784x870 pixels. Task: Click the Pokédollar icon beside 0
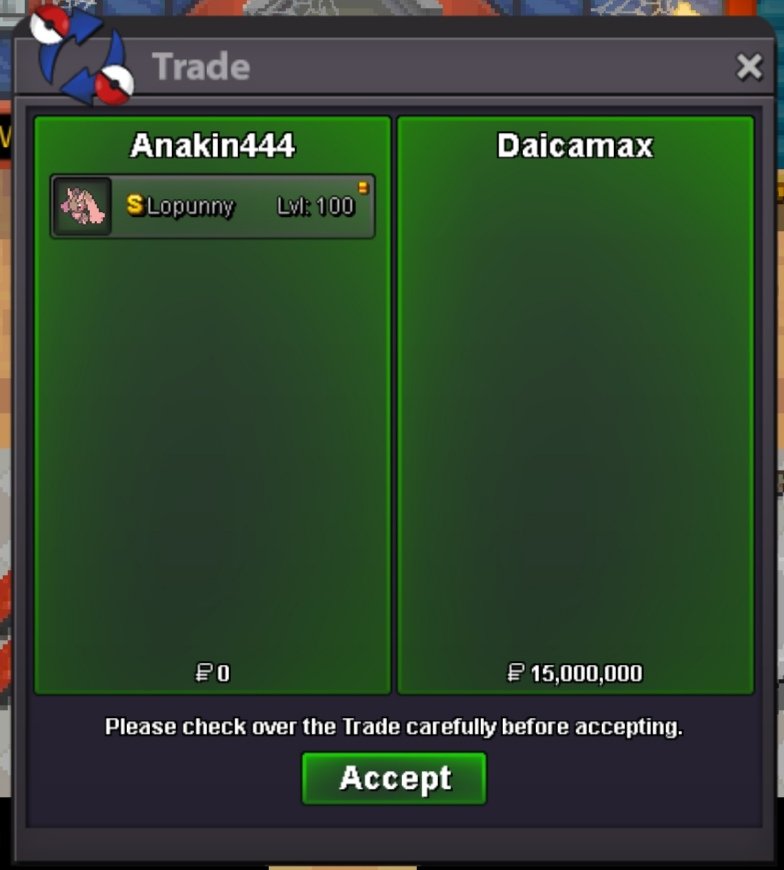[x=204, y=672]
